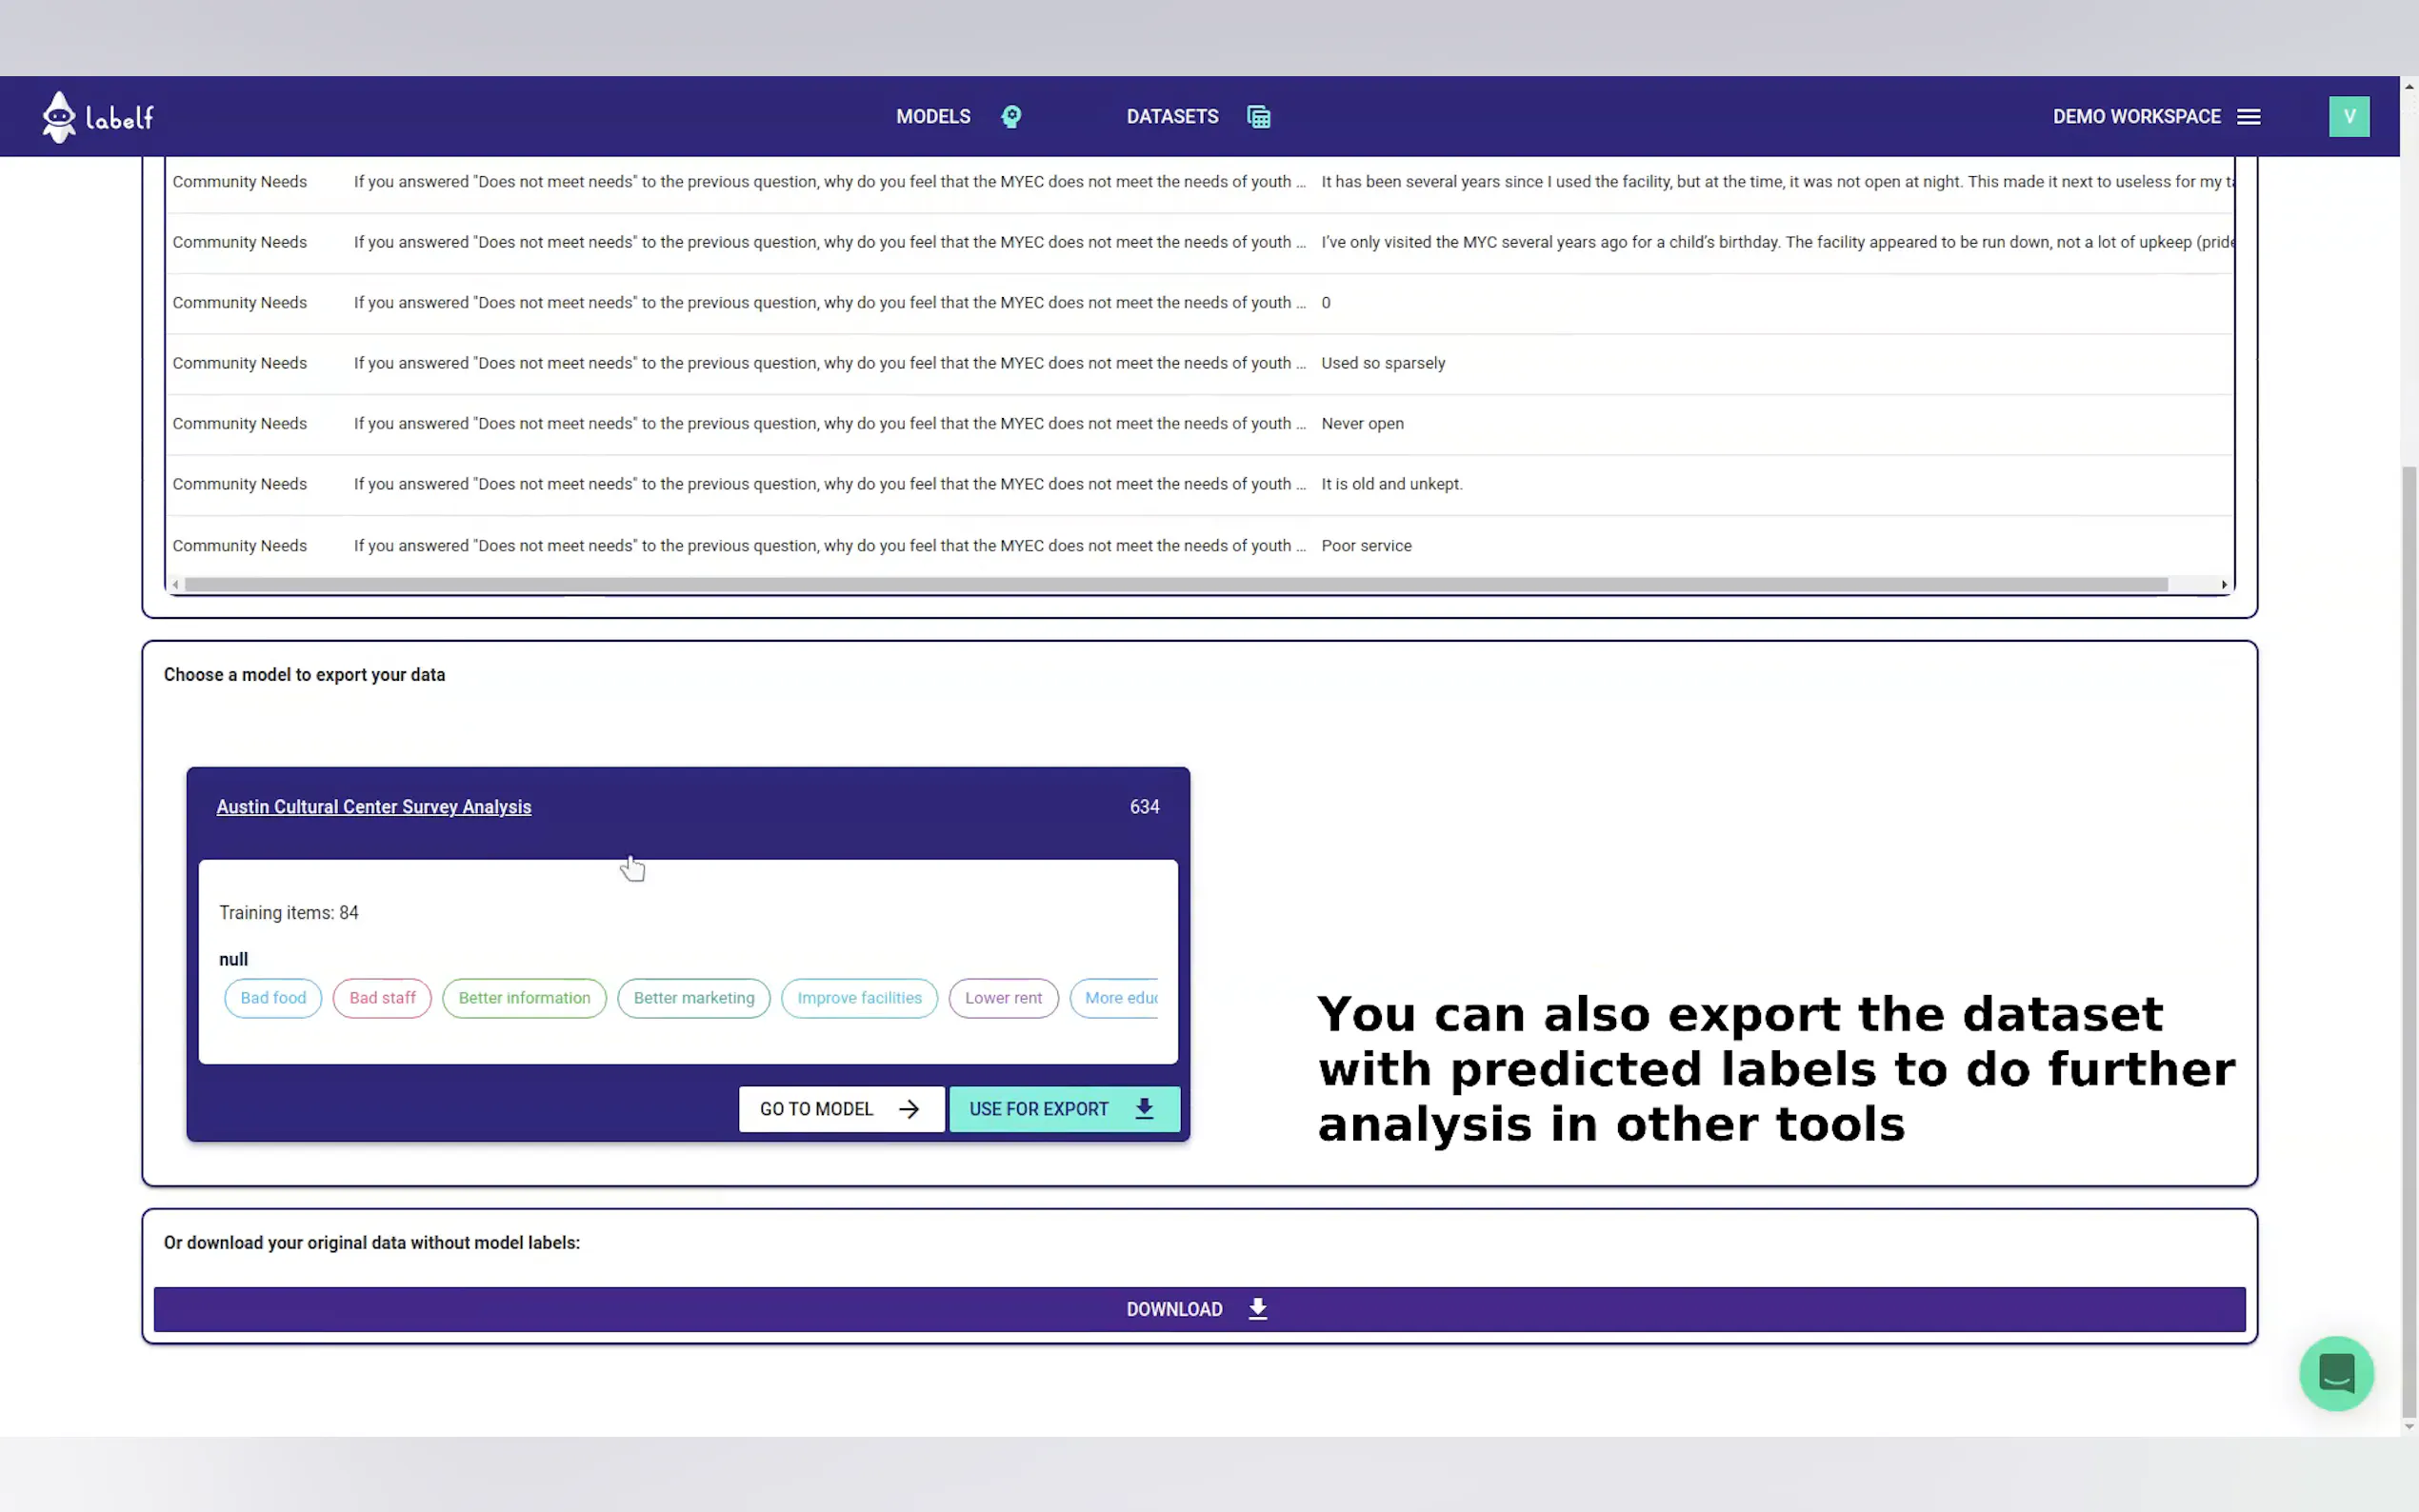Open the Demo Workspace hamburger menu
The width and height of the screenshot is (2419, 1512).
[x=2249, y=117]
